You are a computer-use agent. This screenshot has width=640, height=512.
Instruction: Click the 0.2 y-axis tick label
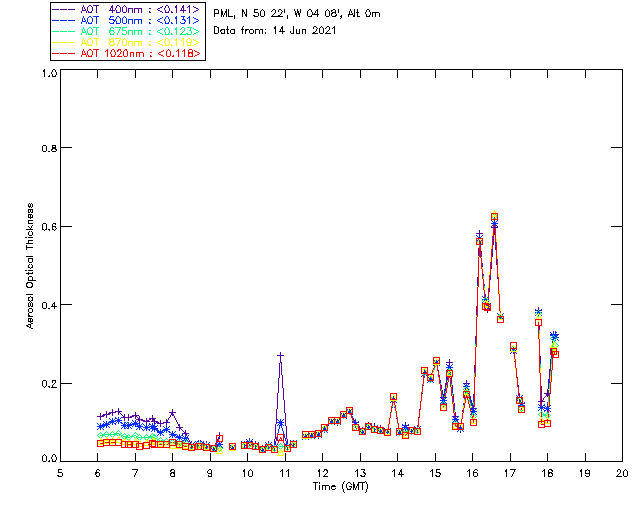click(49, 384)
